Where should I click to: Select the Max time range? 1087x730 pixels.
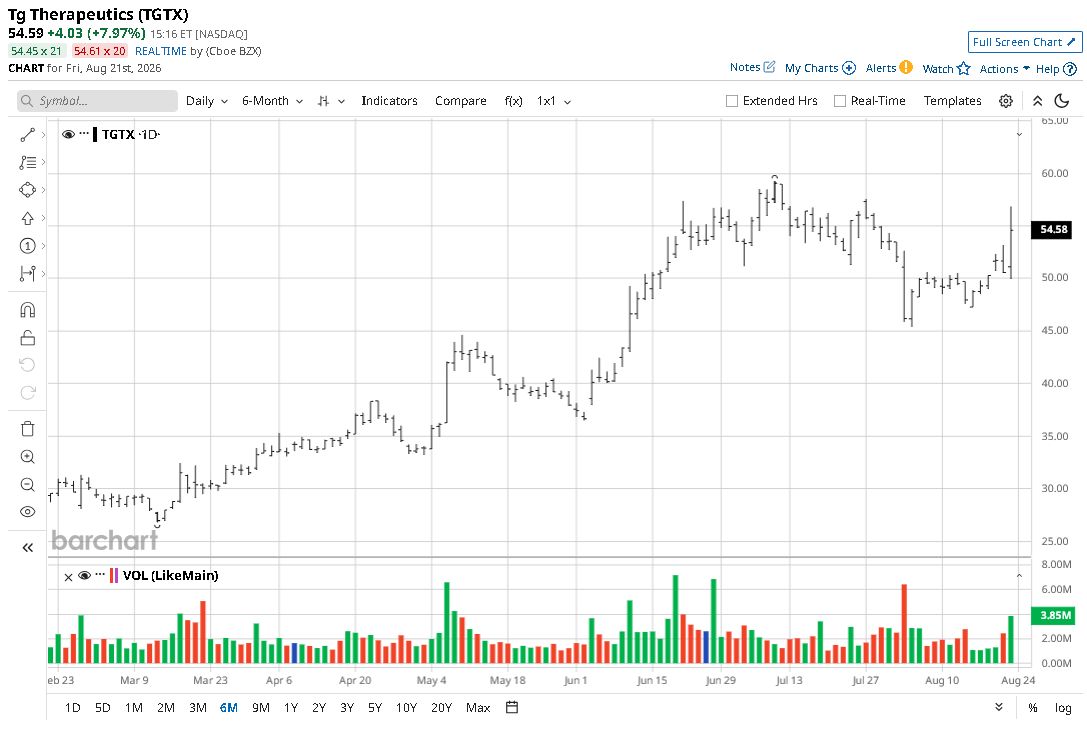(x=478, y=708)
